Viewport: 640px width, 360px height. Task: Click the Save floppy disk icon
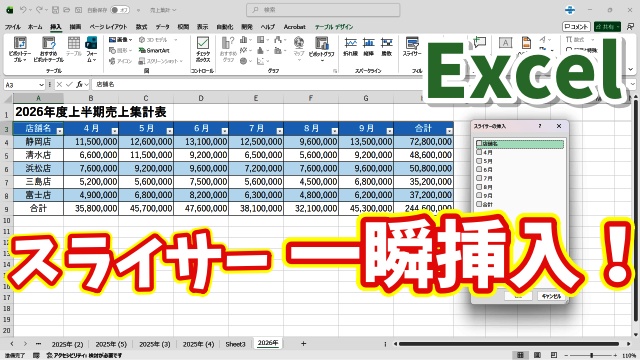[56, 10]
